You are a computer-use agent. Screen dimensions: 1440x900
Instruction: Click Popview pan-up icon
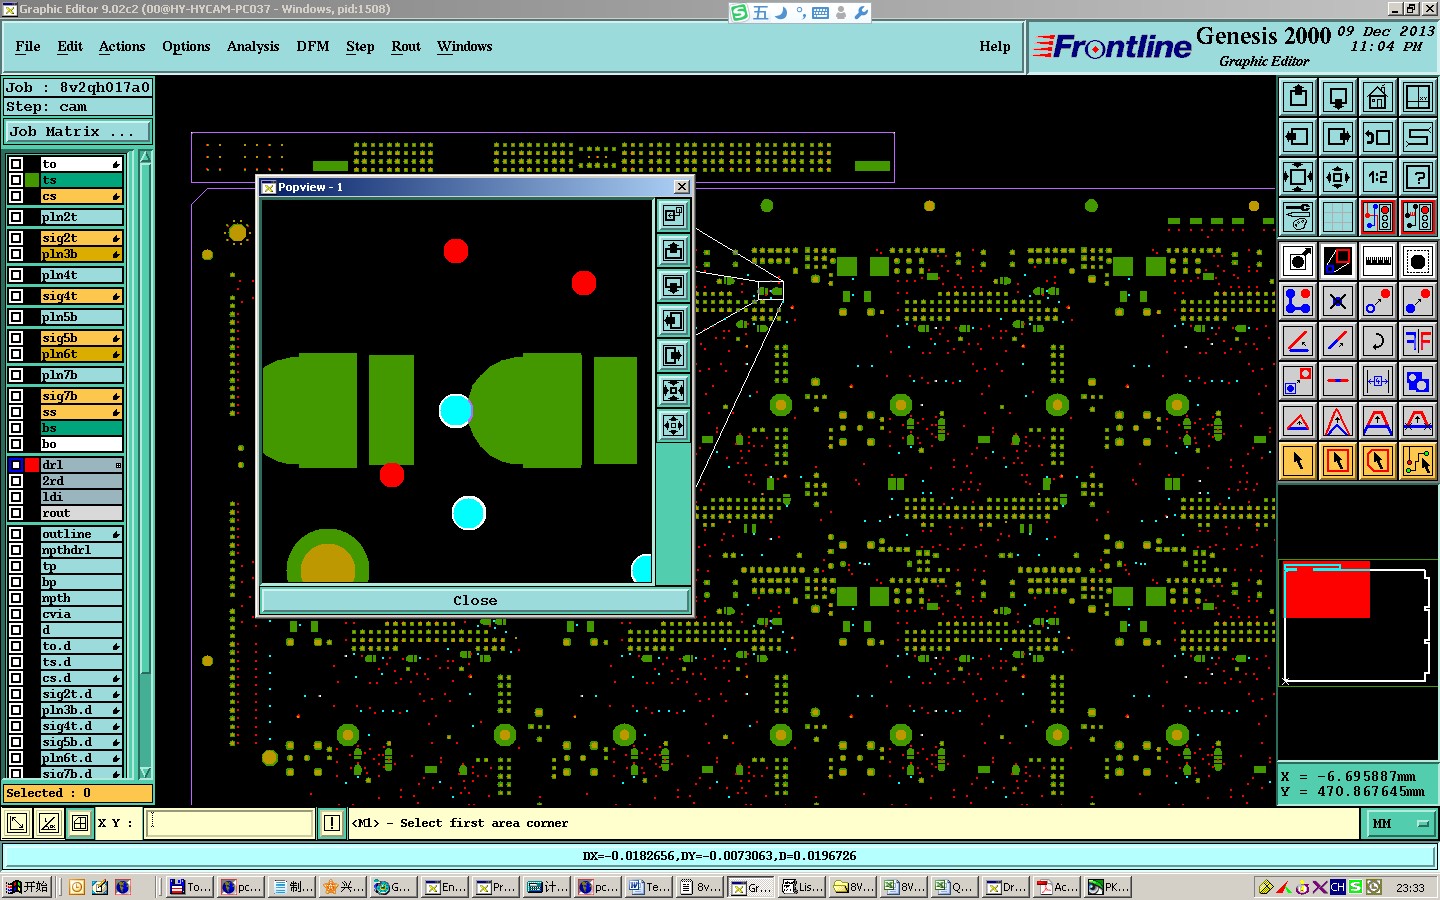tap(674, 250)
